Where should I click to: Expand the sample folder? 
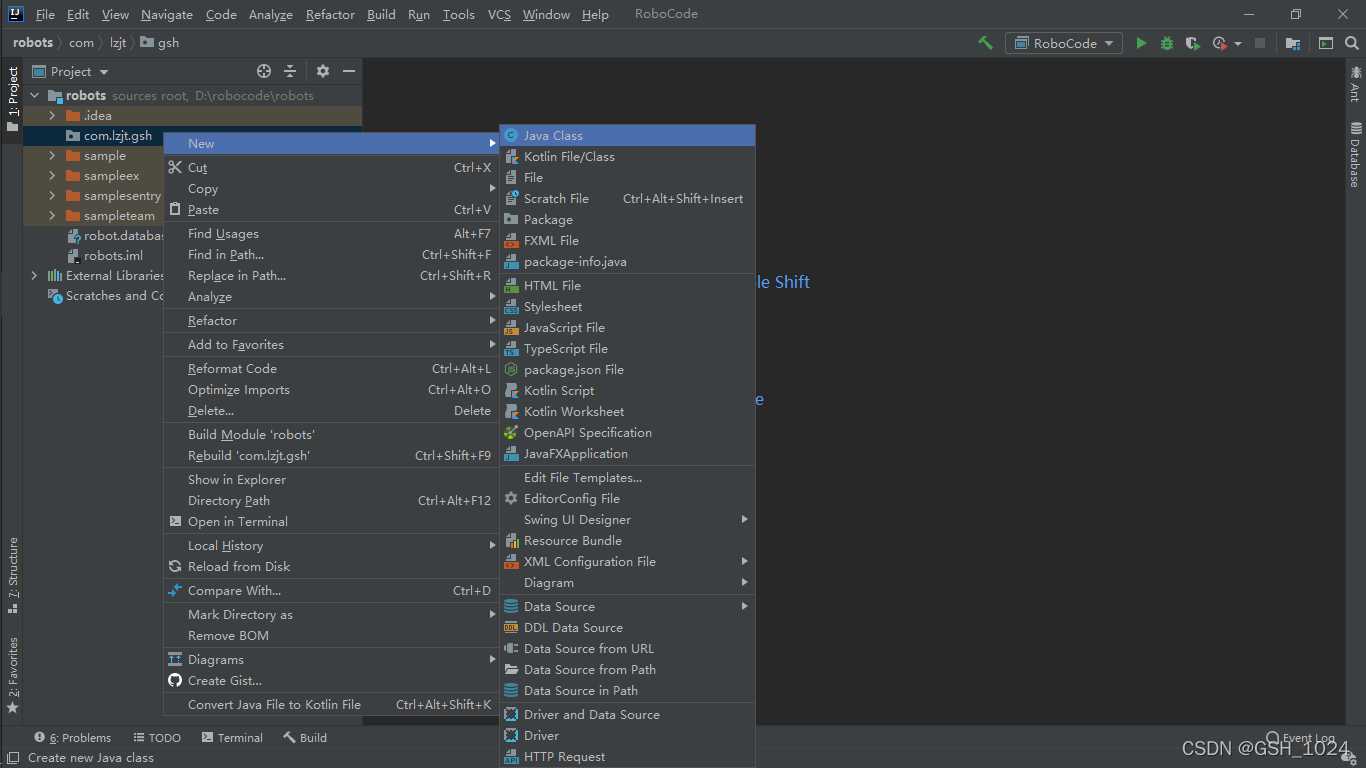pyautogui.click(x=52, y=156)
